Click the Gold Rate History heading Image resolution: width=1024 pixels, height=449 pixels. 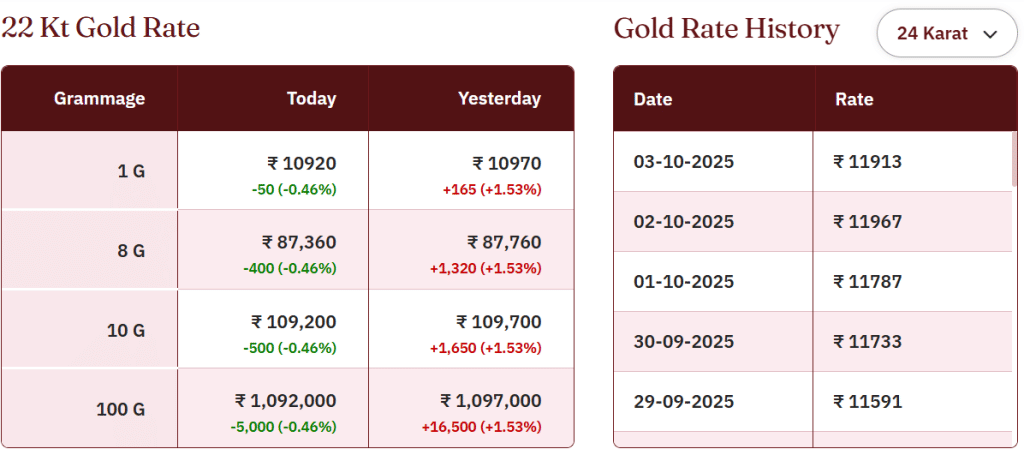(x=726, y=29)
